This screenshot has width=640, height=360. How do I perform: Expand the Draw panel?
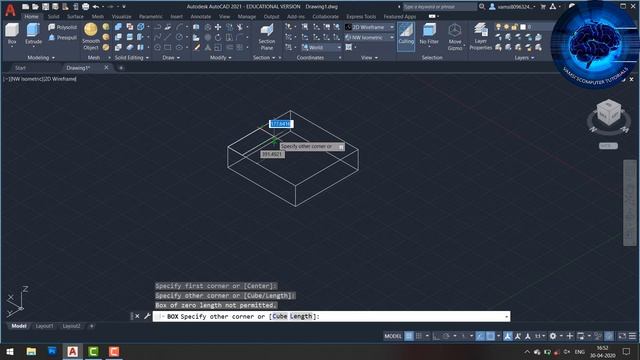tap(171, 58)
